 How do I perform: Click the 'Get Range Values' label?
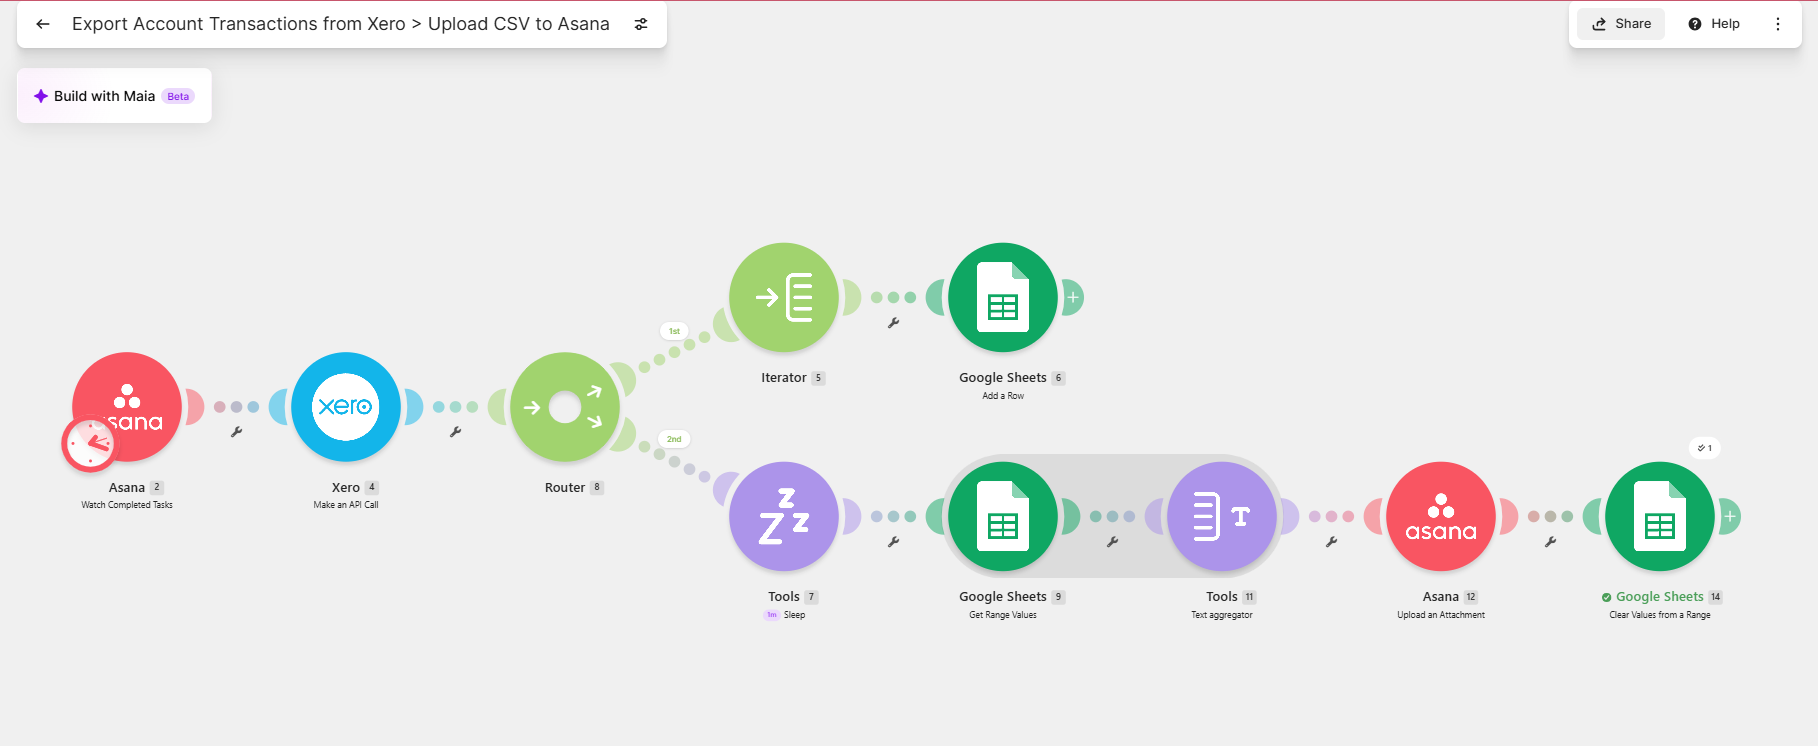[1003, 615]
